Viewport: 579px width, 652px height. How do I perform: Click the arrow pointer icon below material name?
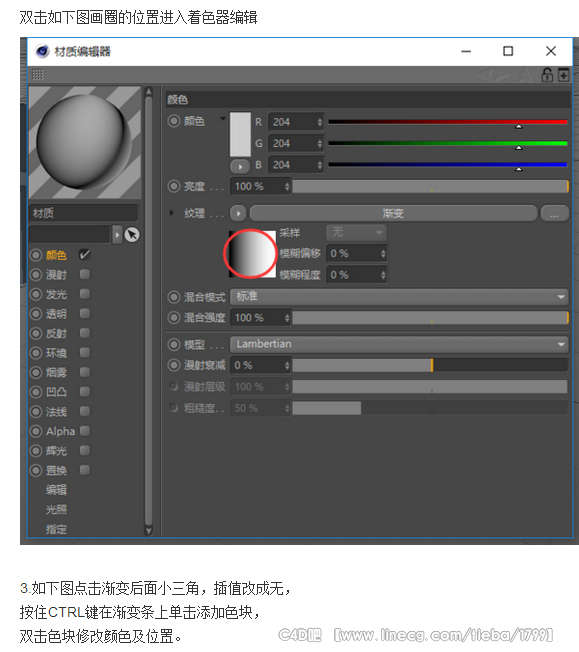[132, 235]
